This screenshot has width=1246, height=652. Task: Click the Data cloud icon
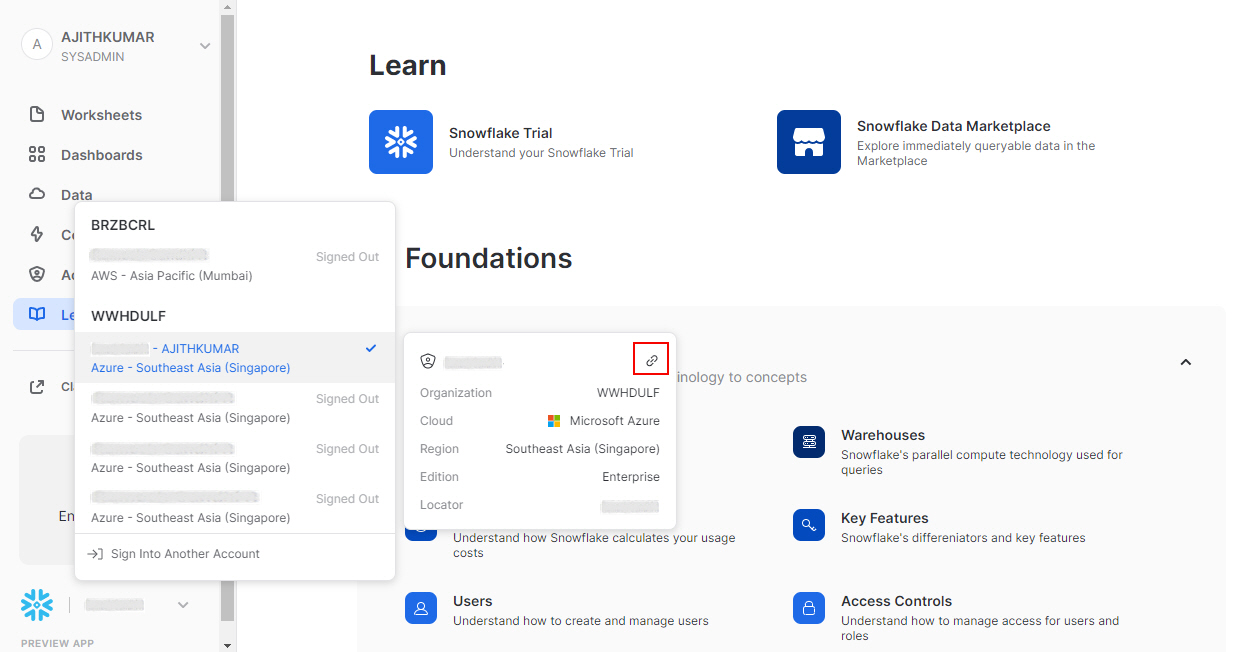[x=37, y=194]
